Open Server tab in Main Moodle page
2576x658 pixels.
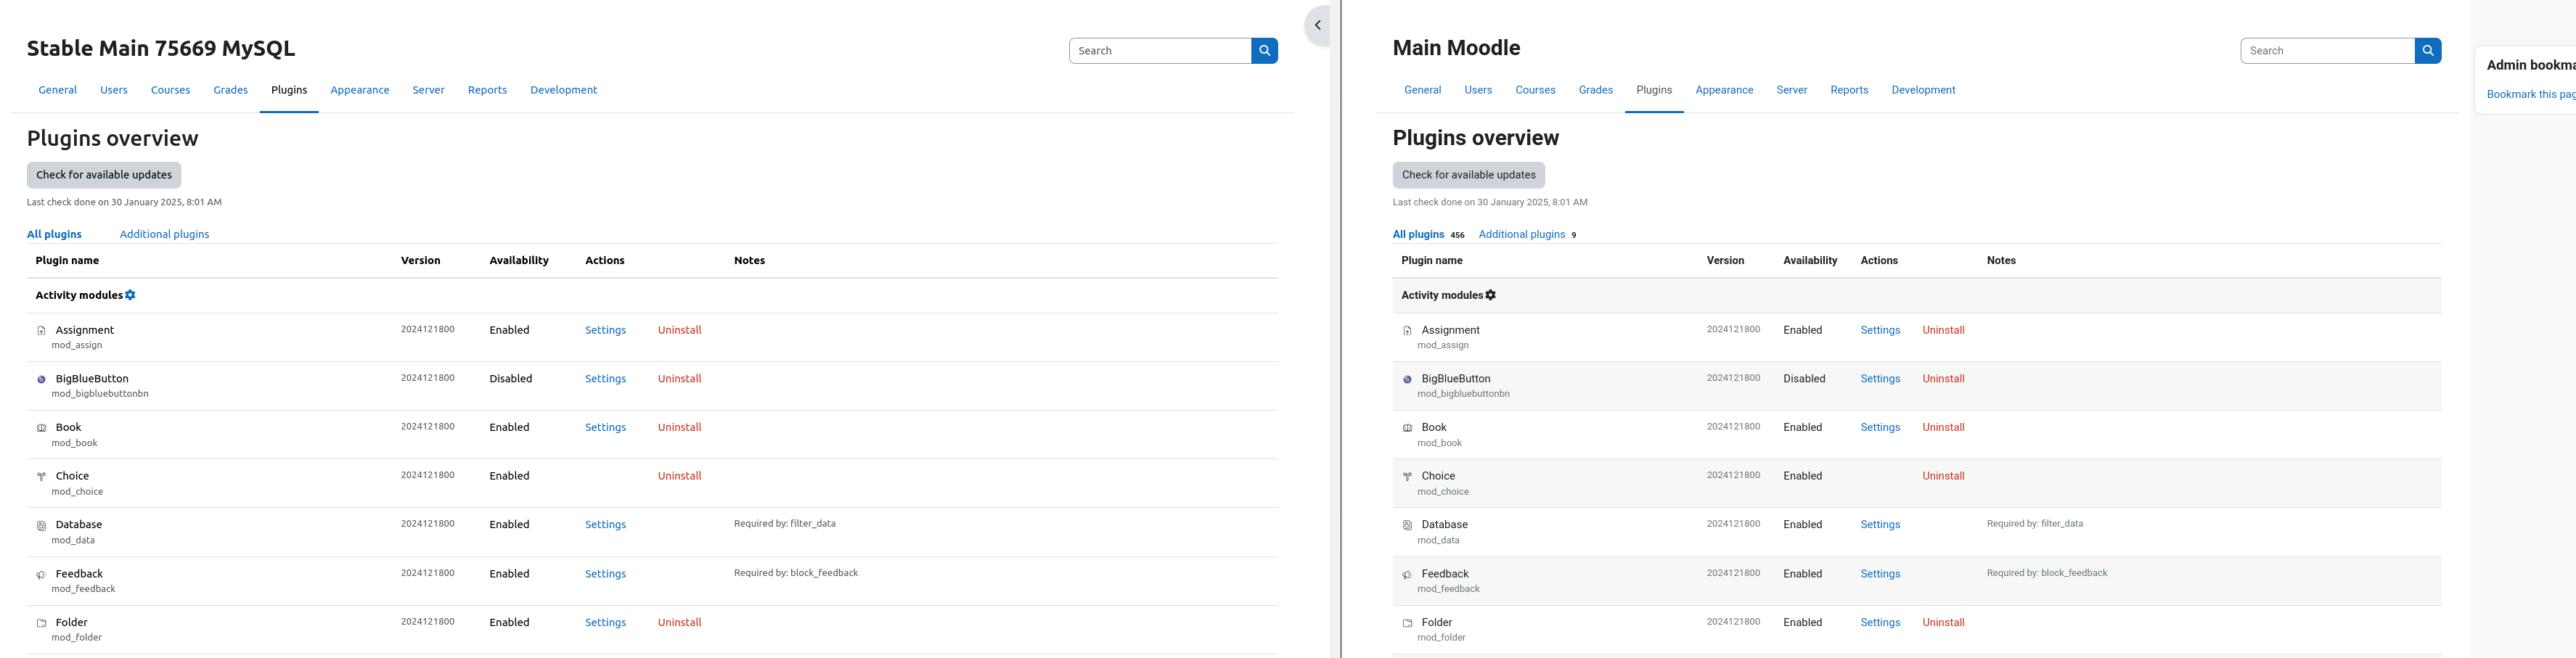coord(1791,90)
